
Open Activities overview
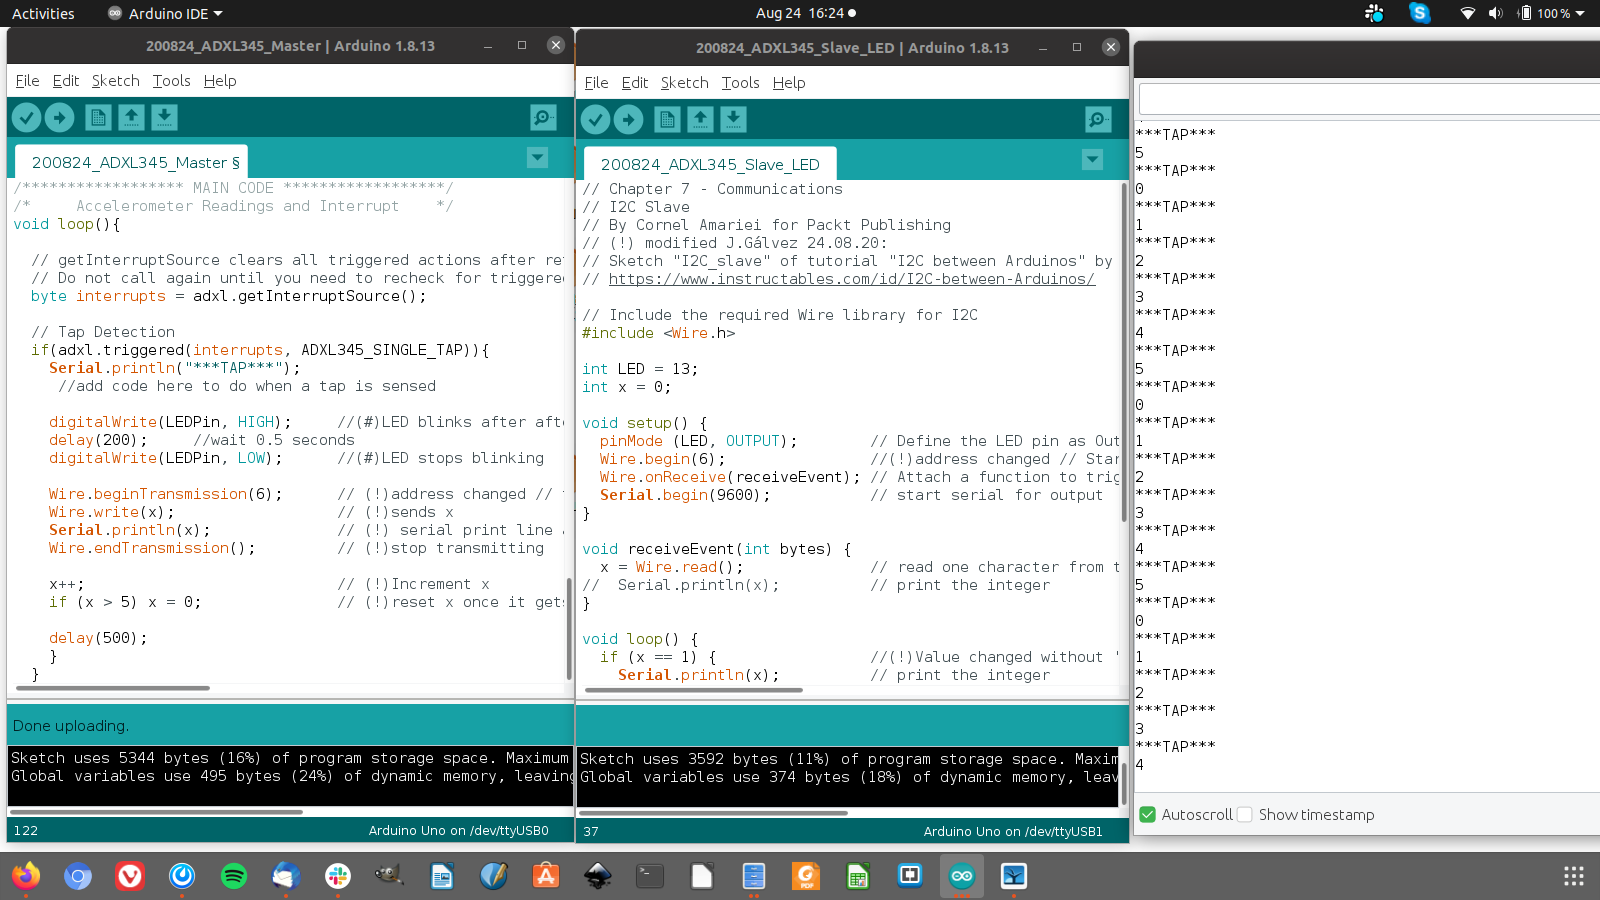(x=43, y=14)
